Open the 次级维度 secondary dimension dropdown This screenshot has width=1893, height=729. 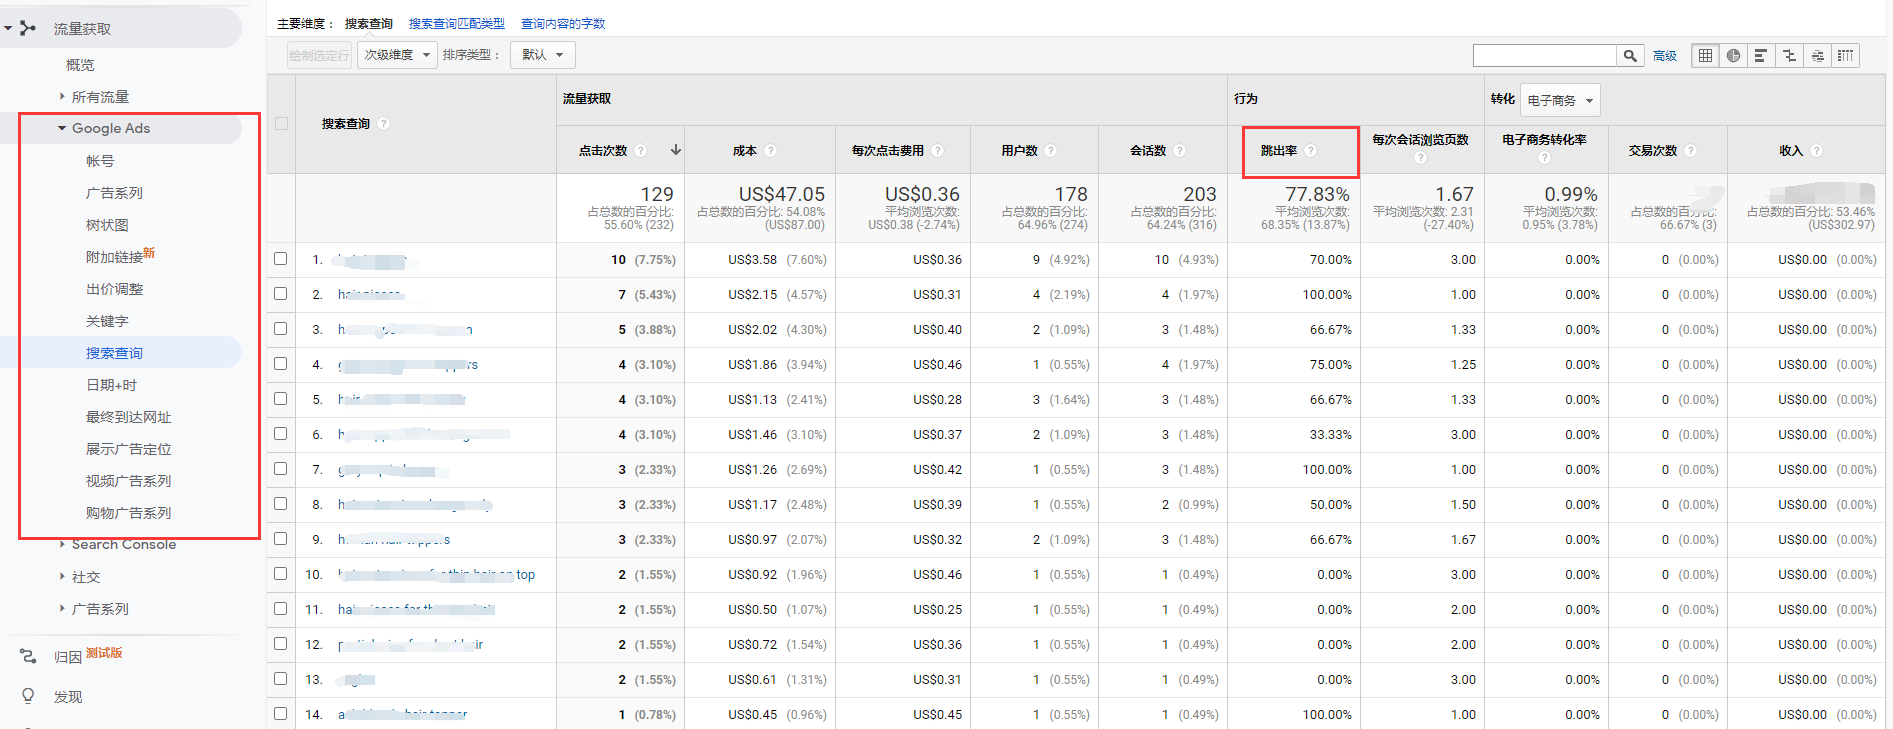(x=397, y=55)
